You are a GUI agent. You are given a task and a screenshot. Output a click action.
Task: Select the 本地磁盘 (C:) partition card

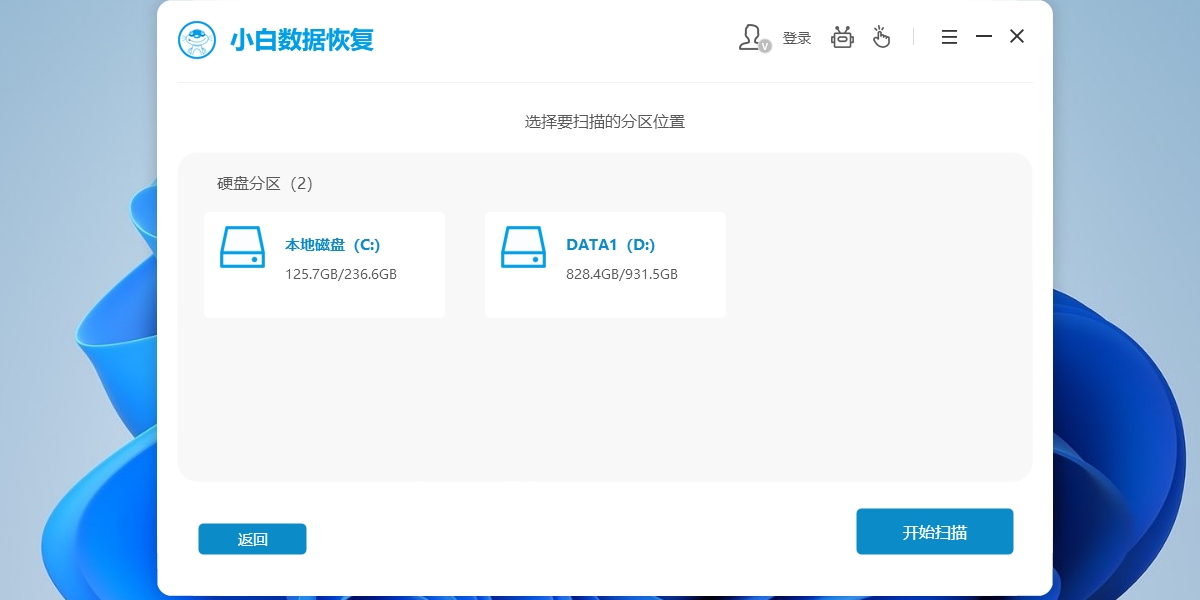pyautogui.click(x=324, y=263)
